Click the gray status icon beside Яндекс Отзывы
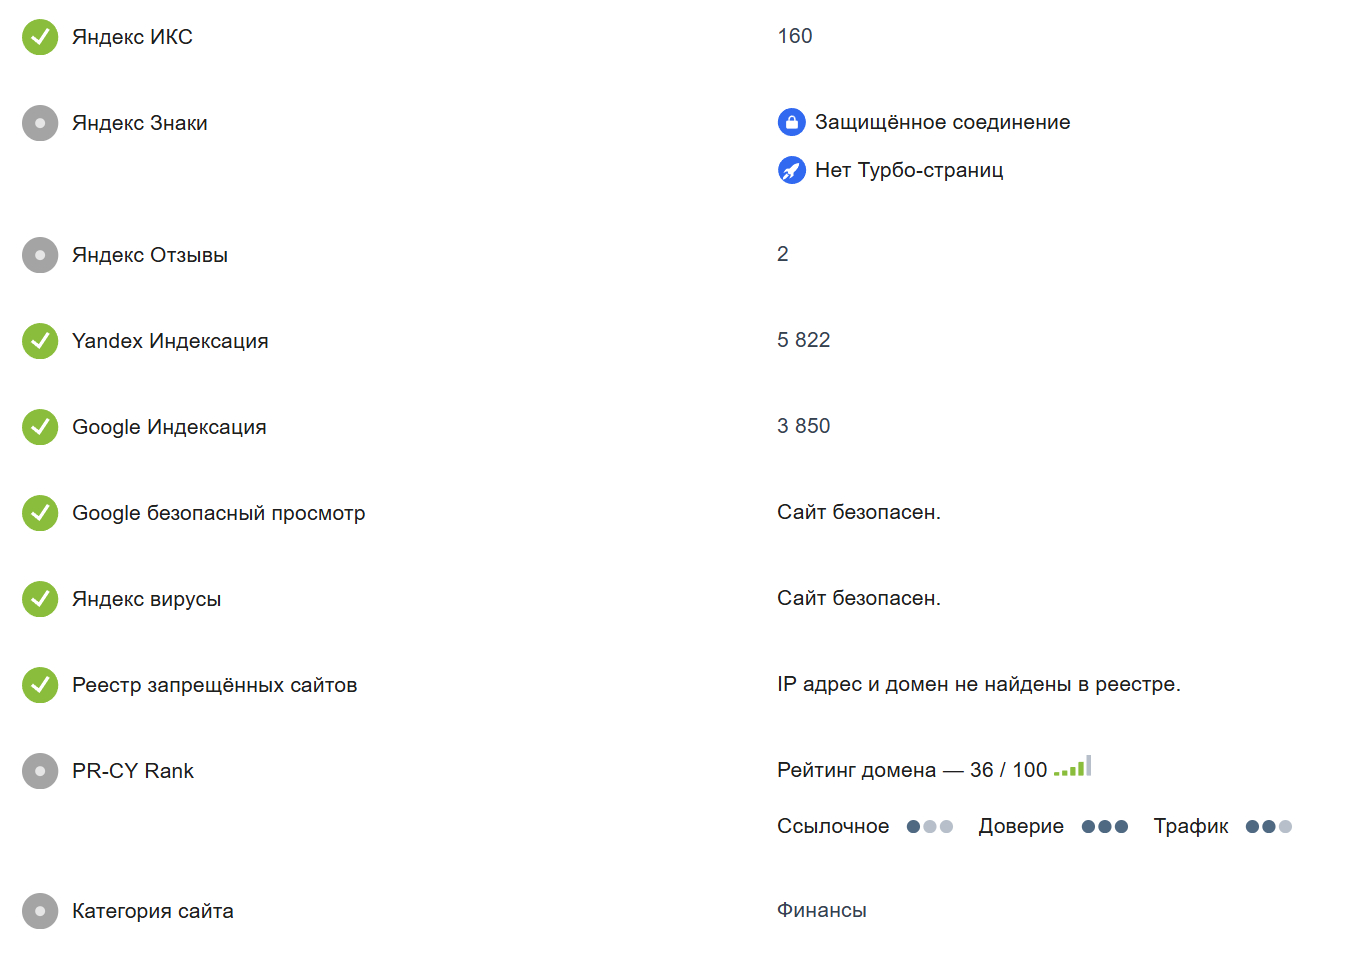Viewport: 1365px width, 961px height. click(40, 255)
